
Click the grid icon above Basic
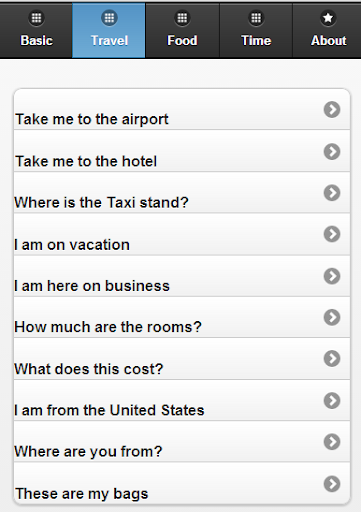click(36, 18)
